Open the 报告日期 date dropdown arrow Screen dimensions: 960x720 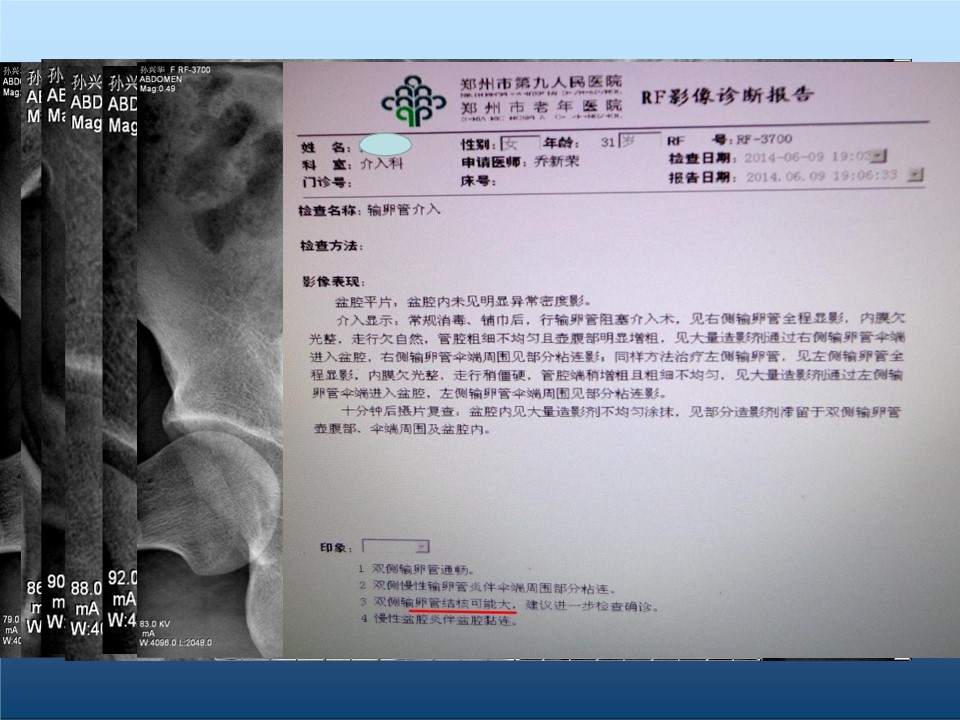point(915,174)
